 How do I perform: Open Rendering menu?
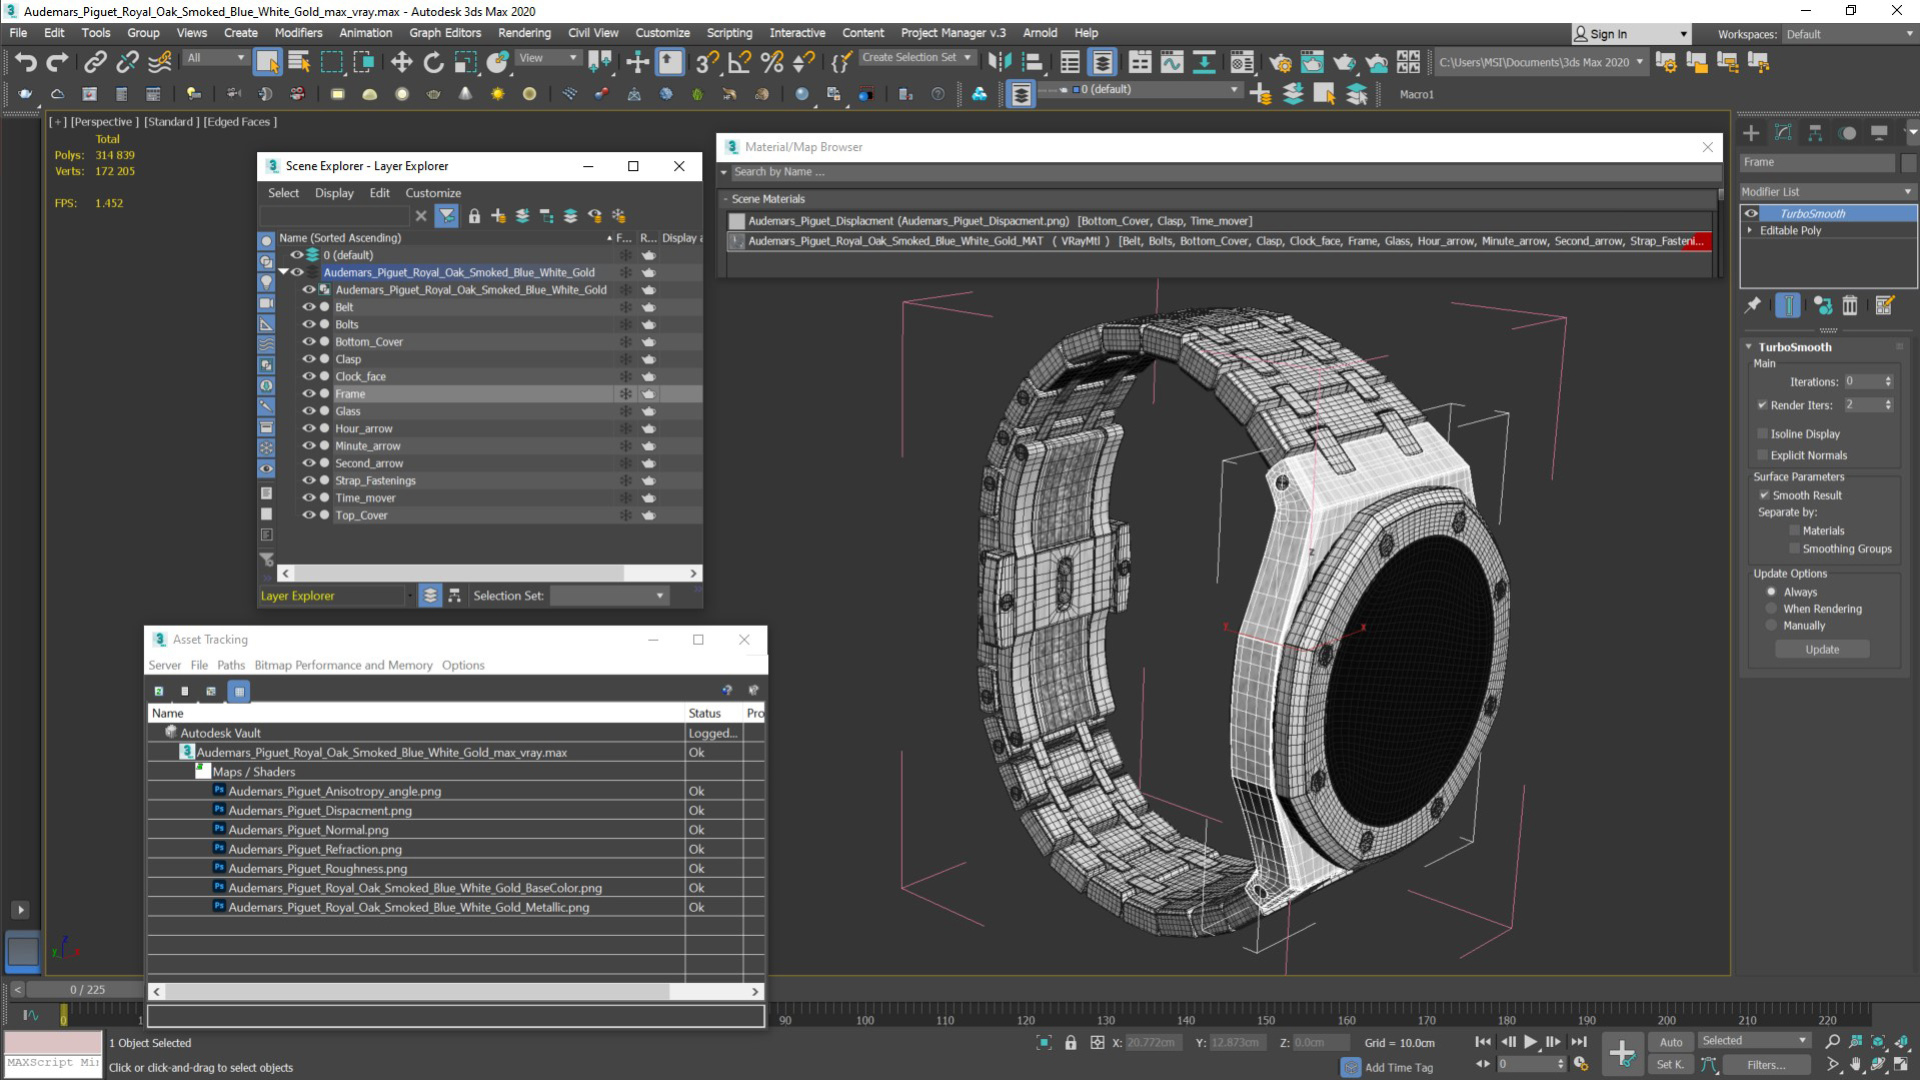[x=524, y=33]
